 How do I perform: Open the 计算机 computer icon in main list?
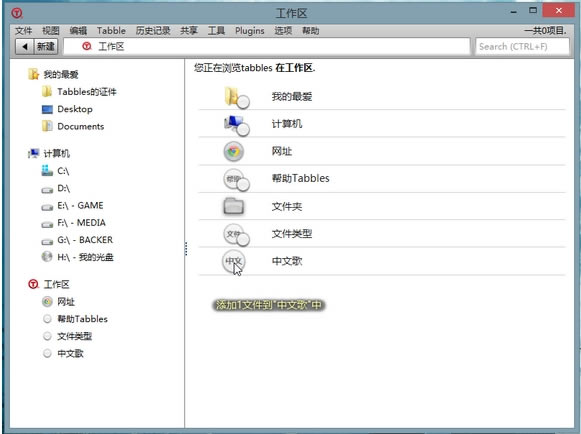[x=236, y=125]
